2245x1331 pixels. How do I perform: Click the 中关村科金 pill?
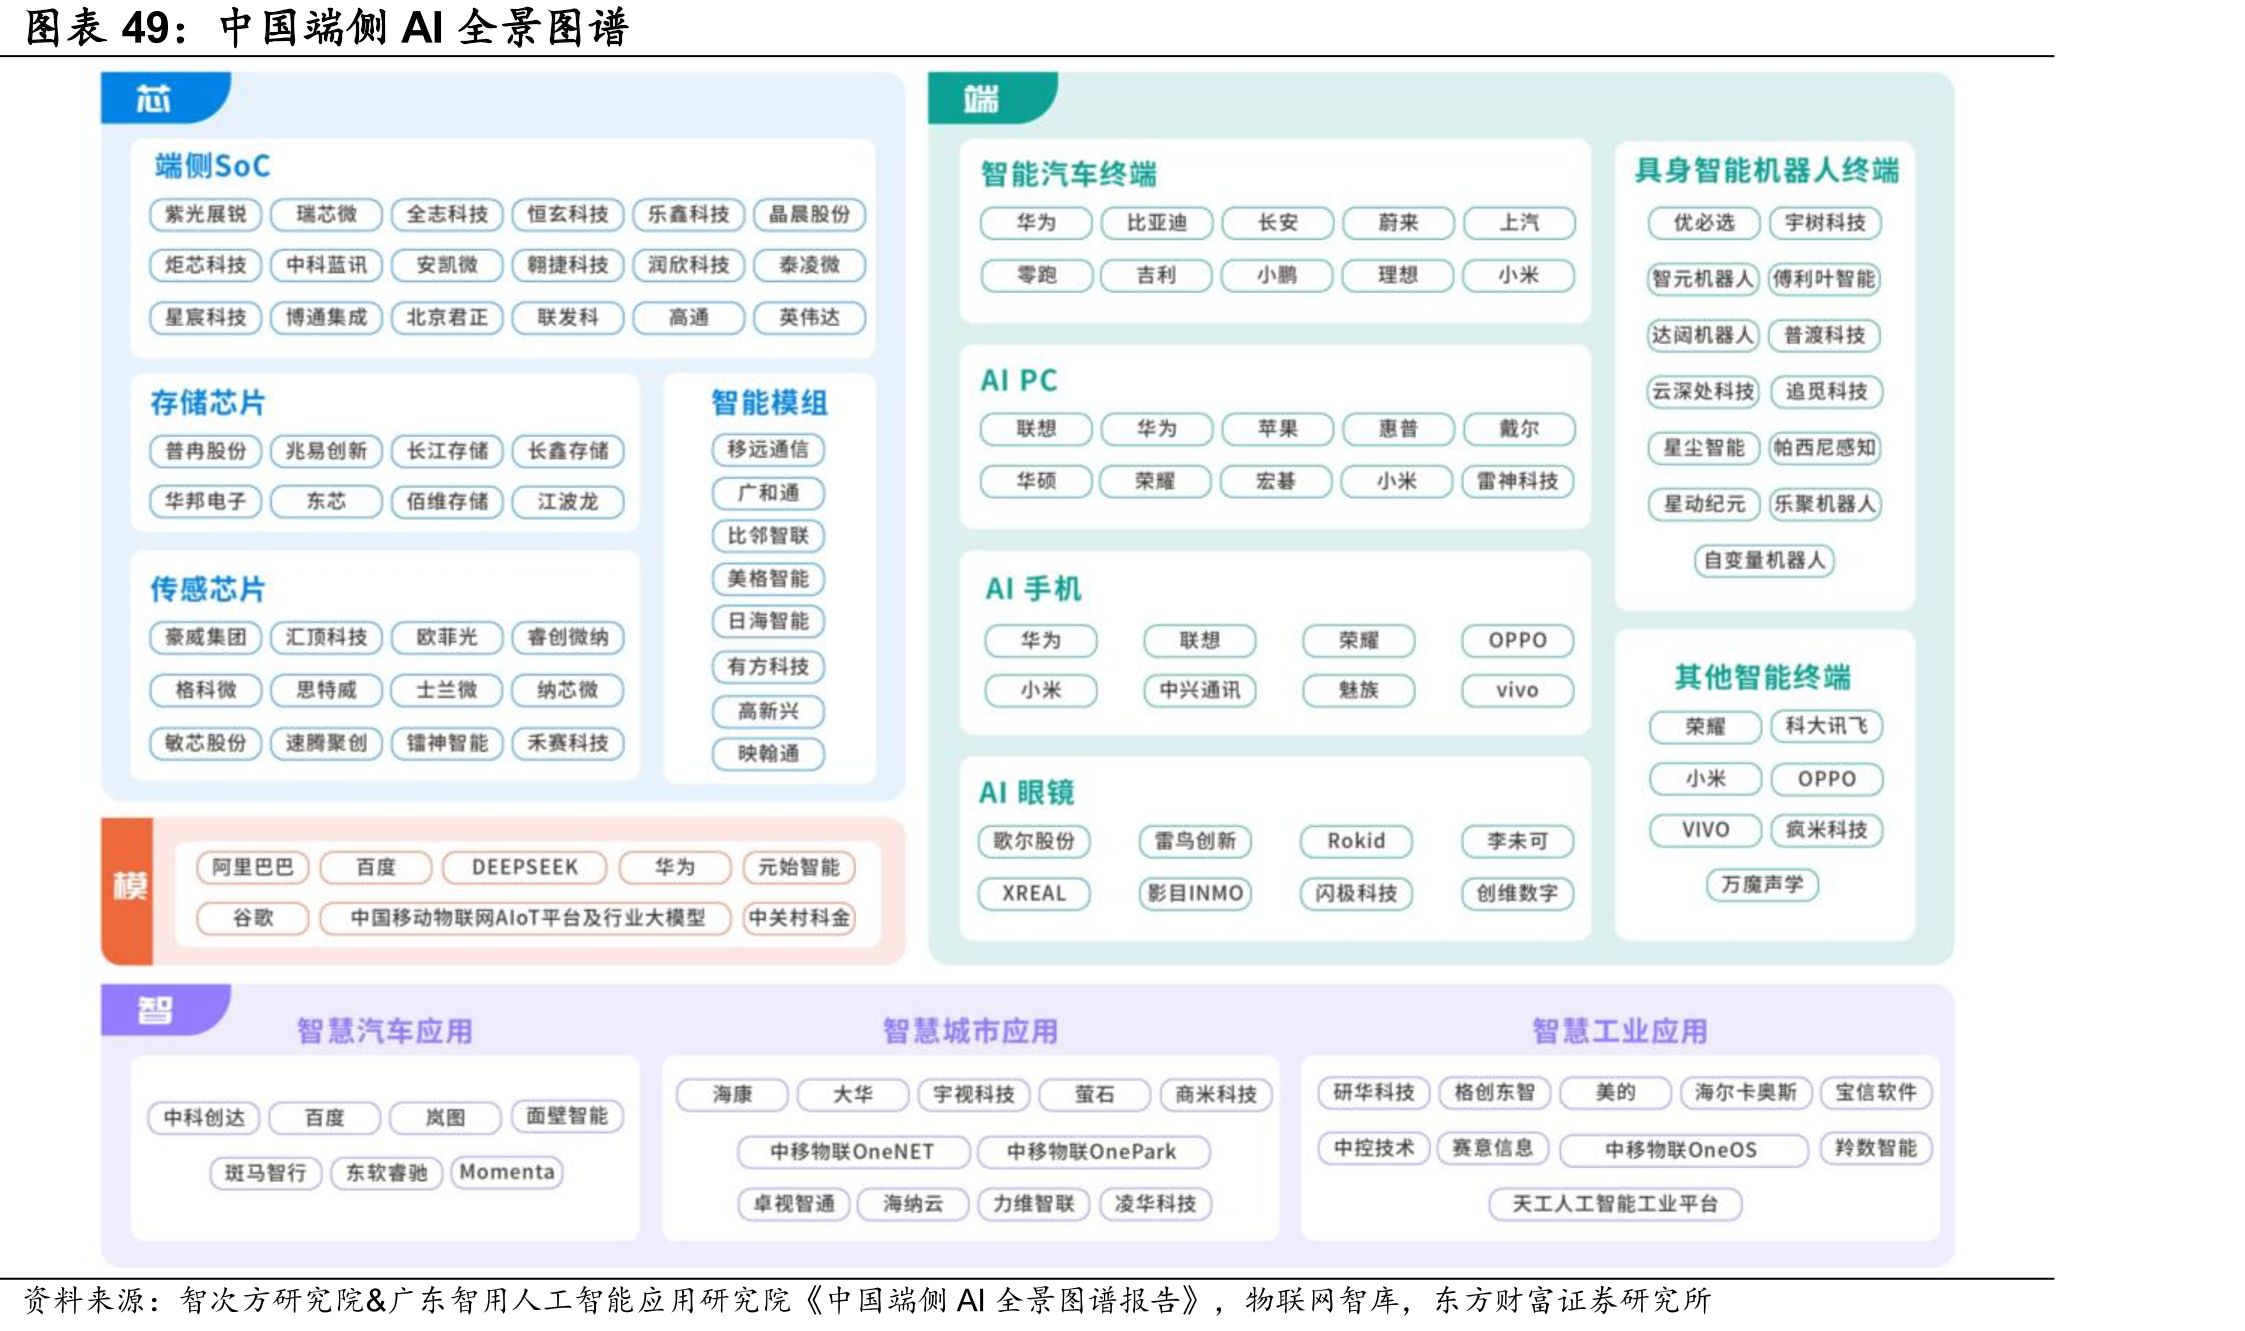click(799, 918)
